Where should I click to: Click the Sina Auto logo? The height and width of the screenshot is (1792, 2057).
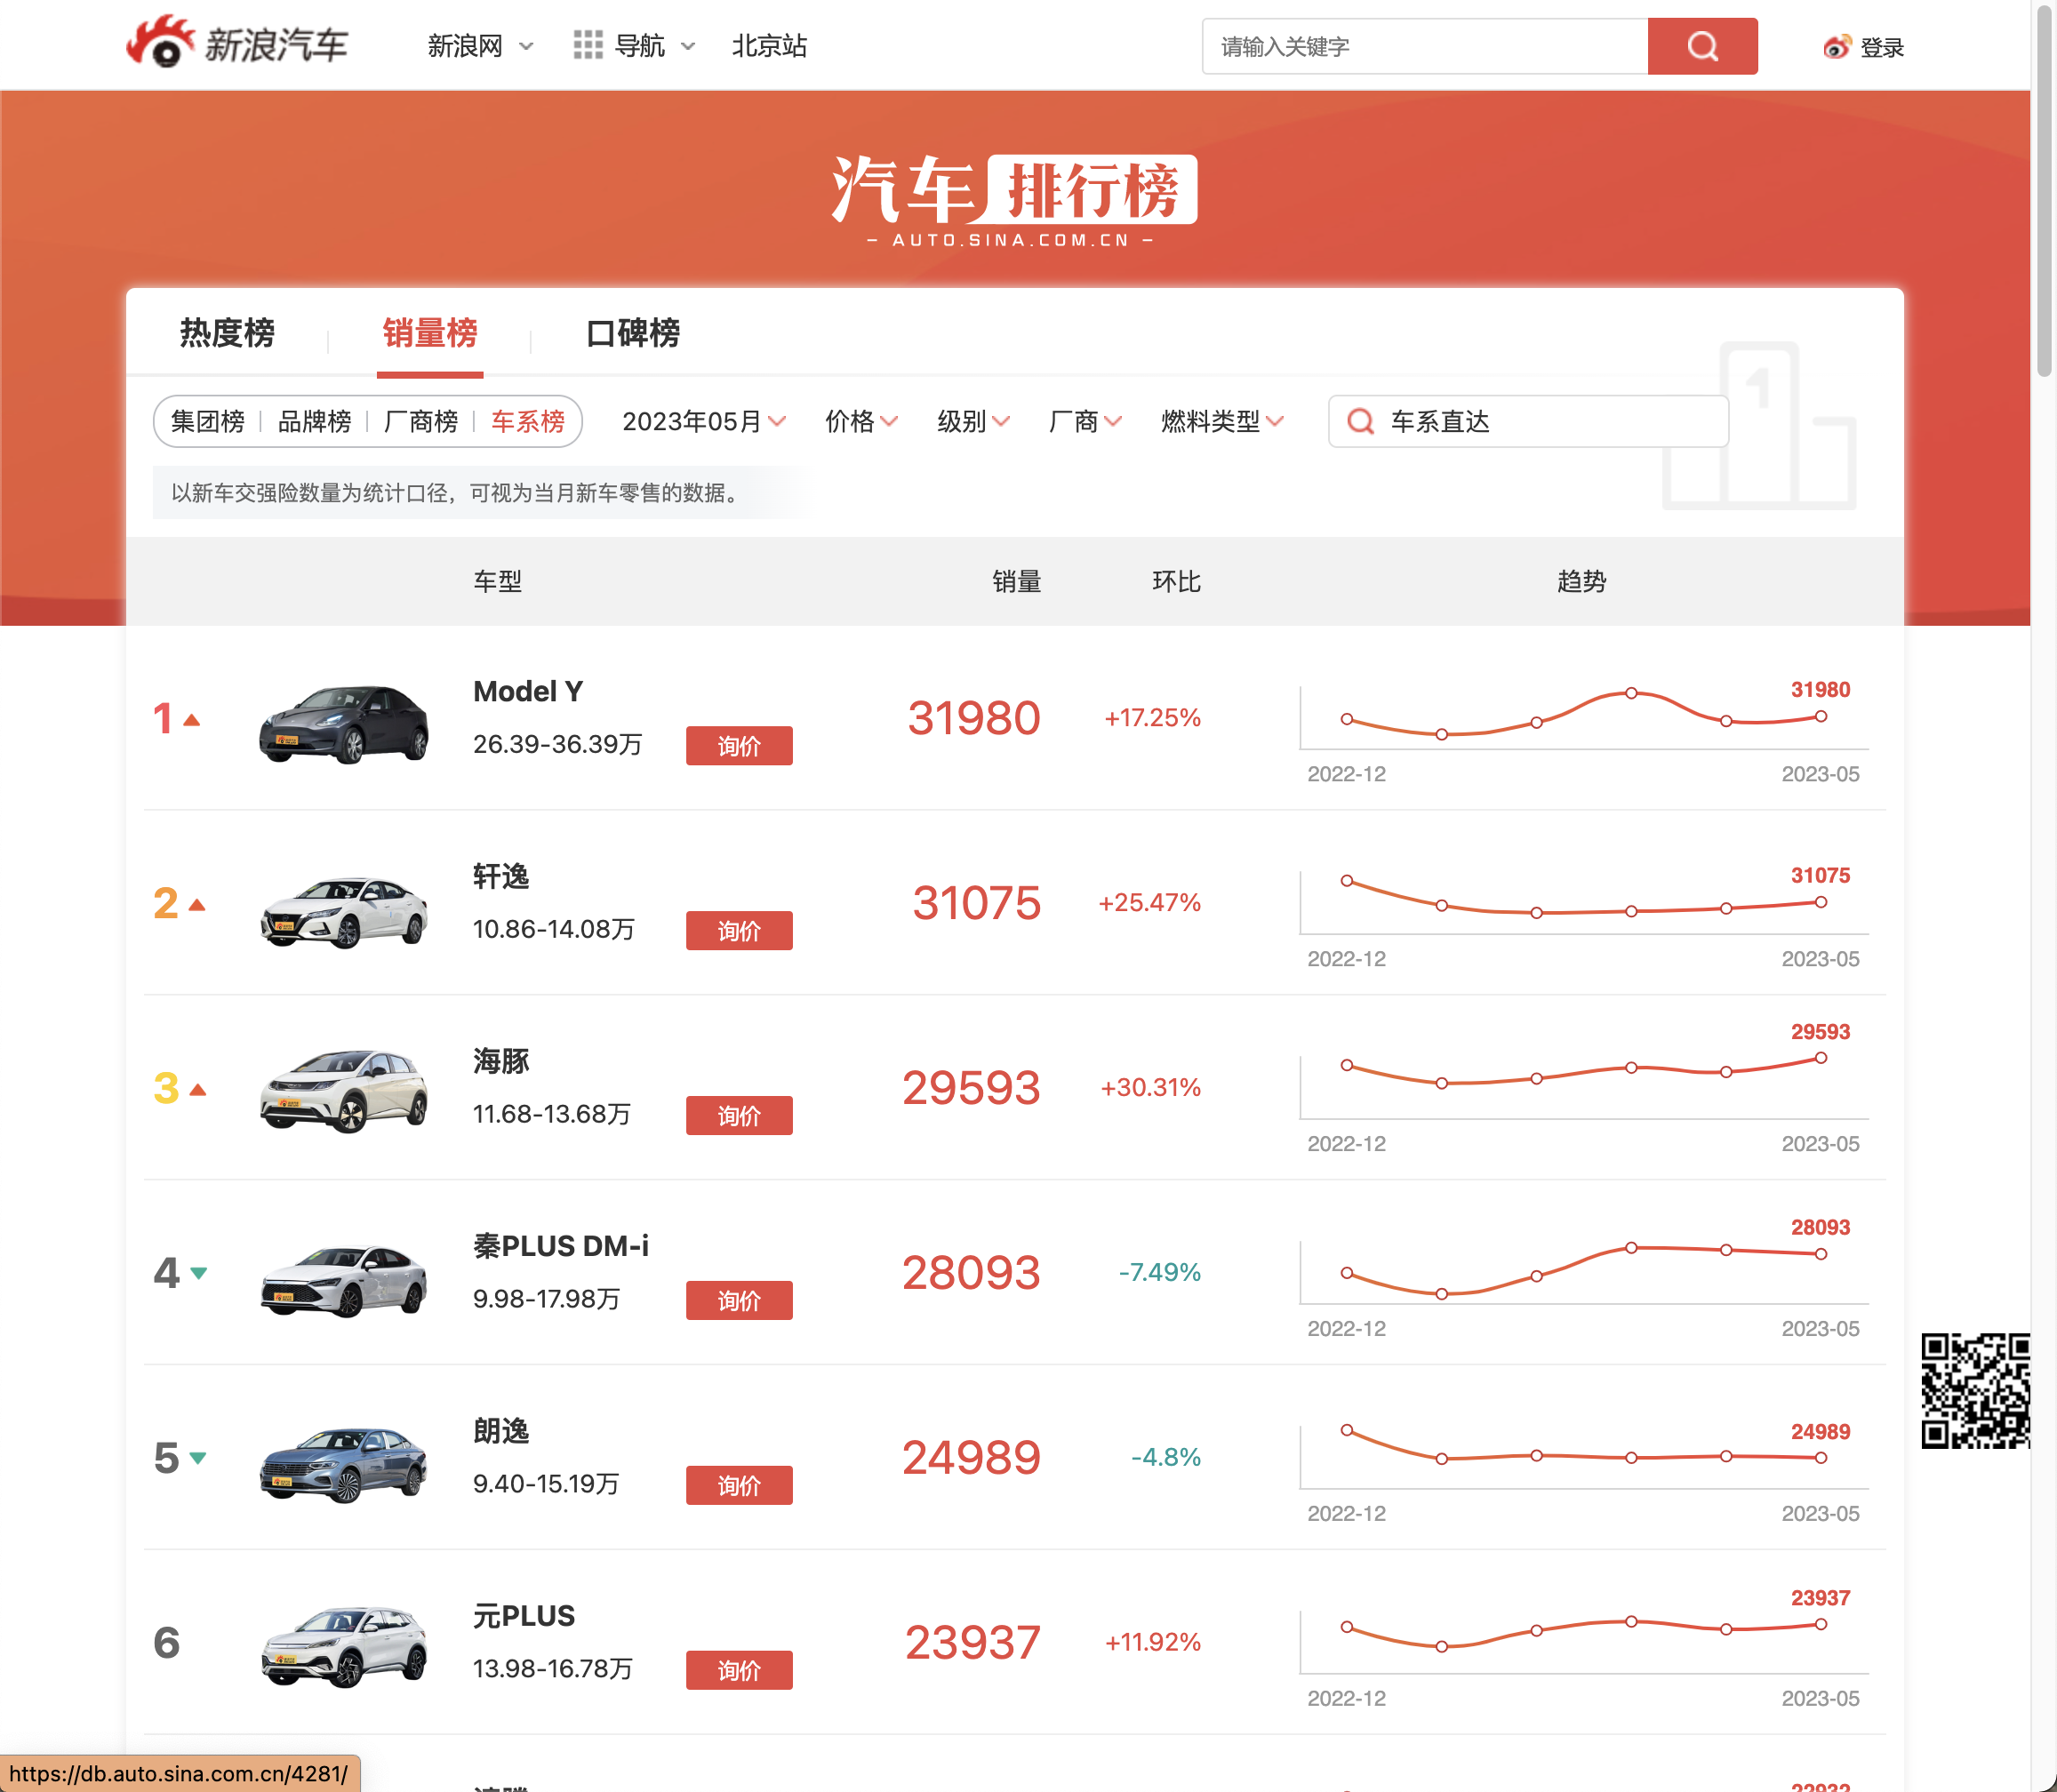[237, 43]
